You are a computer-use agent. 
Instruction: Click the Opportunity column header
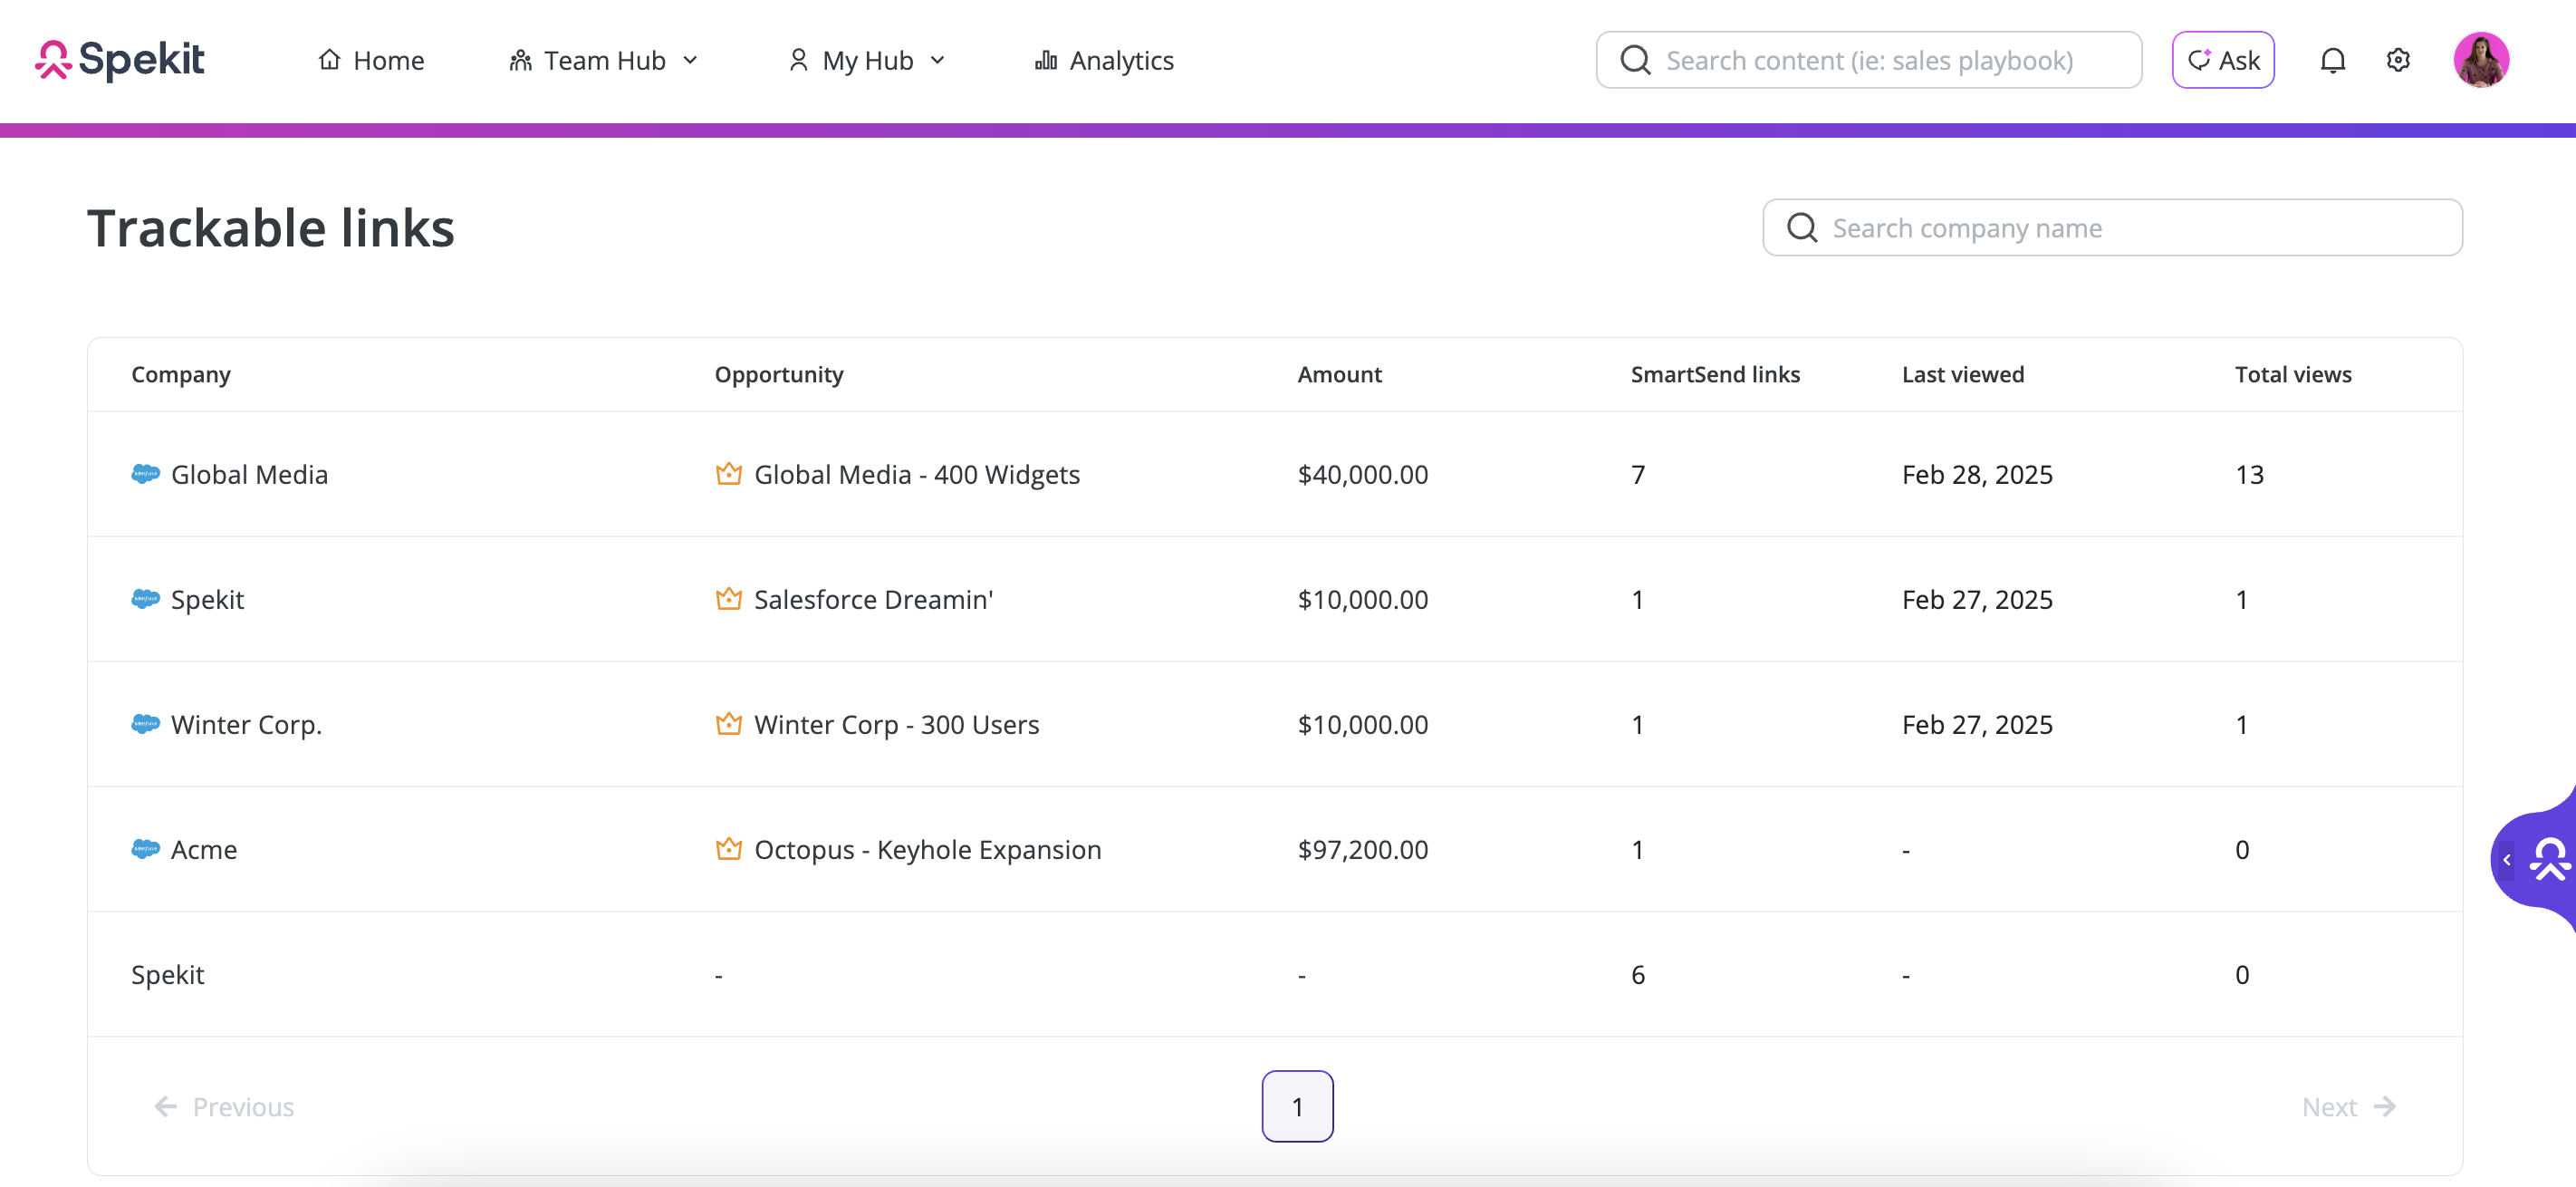point(779,375)
